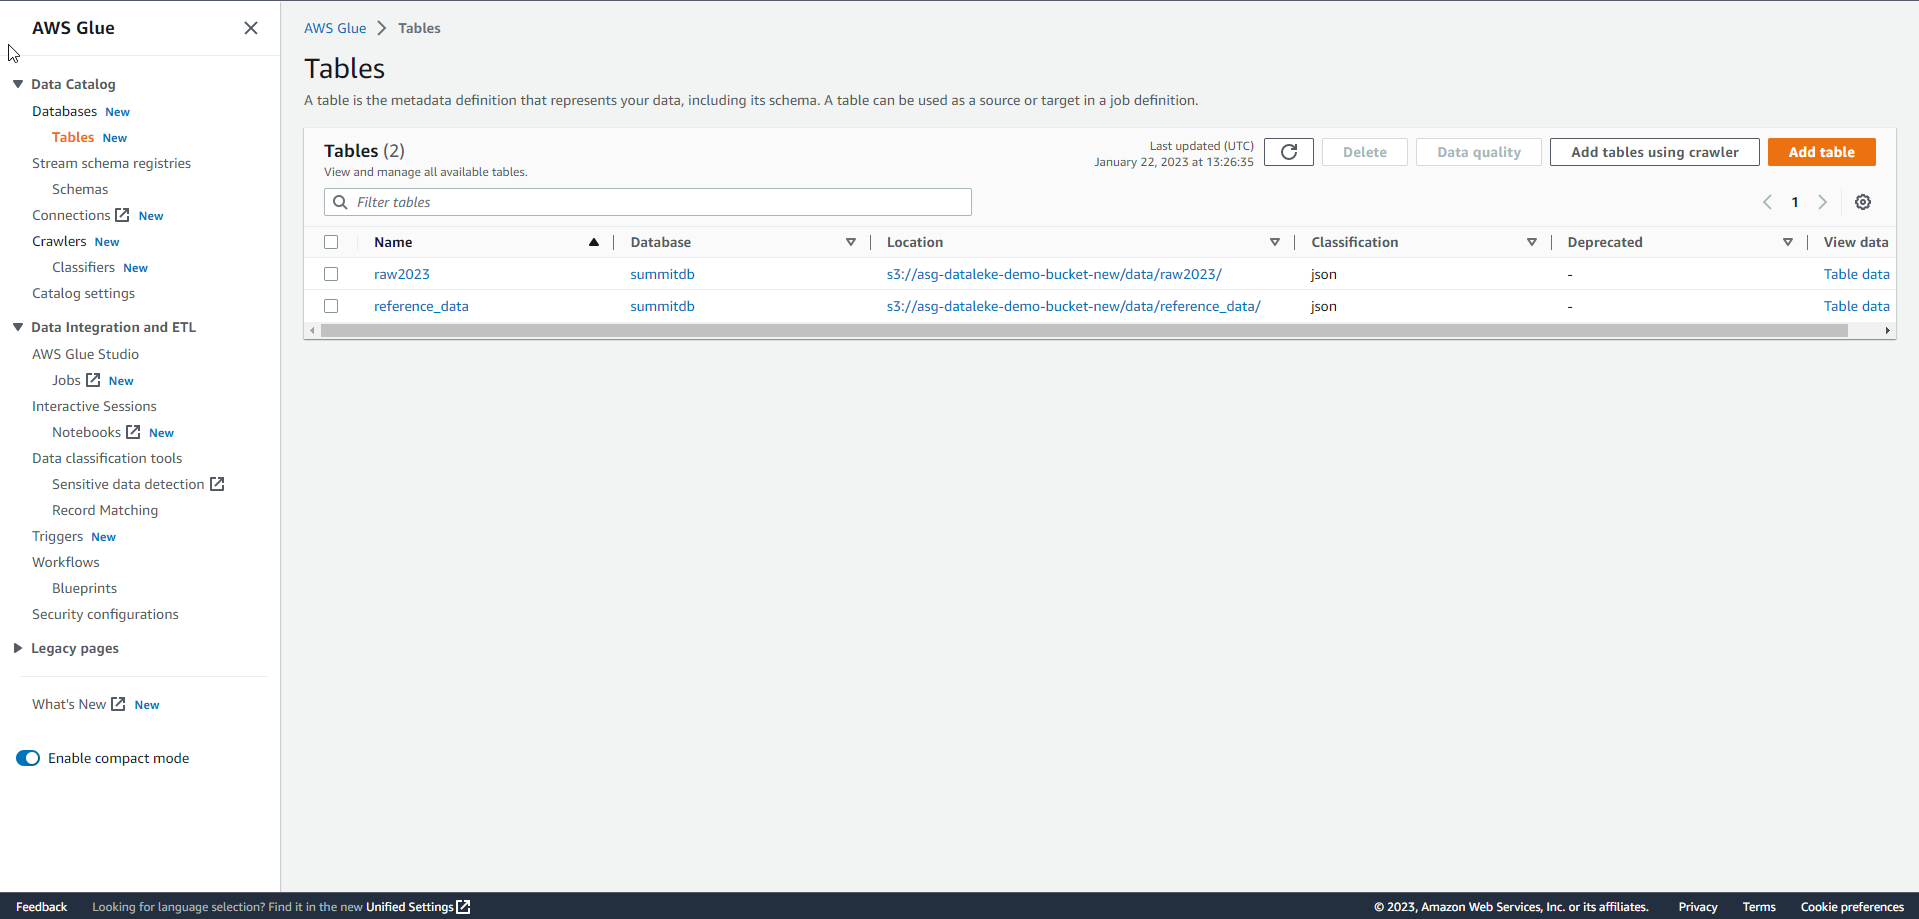
Task: Click the external link icon beside Jobs
Action: pos(93,380)
